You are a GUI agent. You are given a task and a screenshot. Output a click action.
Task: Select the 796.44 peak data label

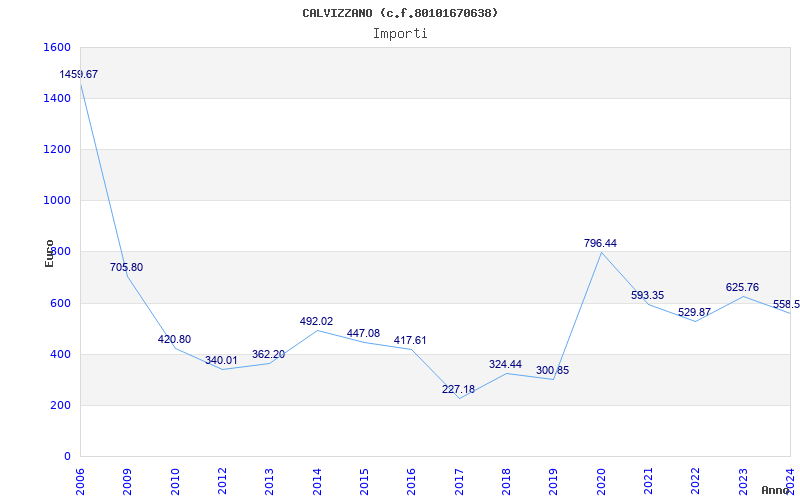600,244
